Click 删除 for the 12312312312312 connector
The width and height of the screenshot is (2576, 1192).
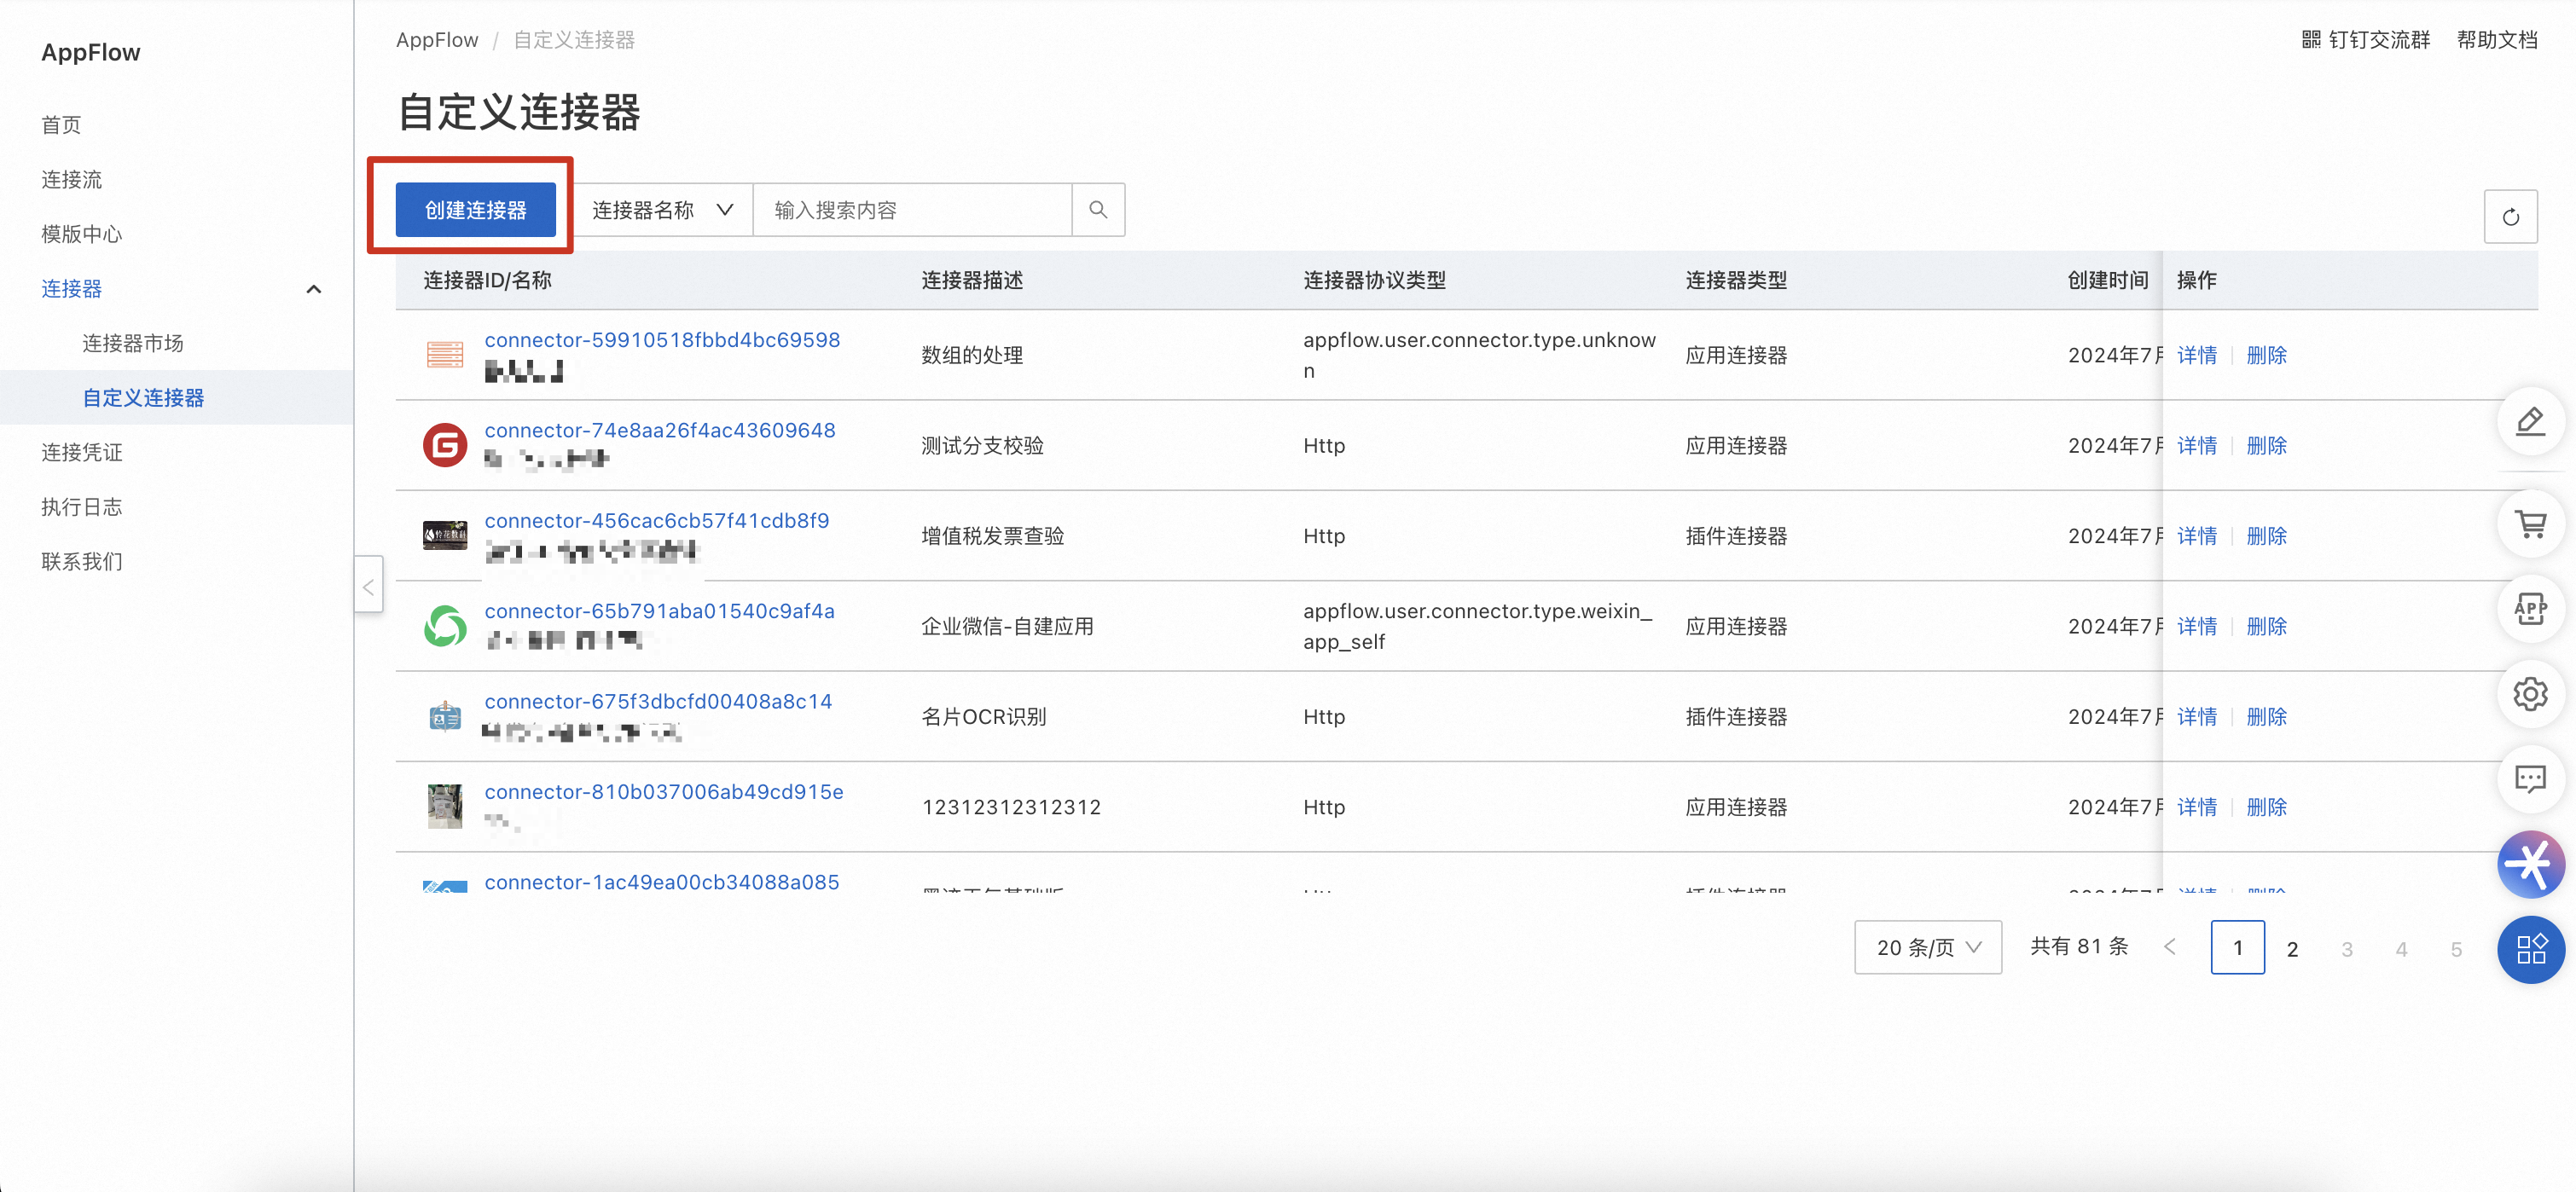pyautogui.click(x=2266, y=807)
